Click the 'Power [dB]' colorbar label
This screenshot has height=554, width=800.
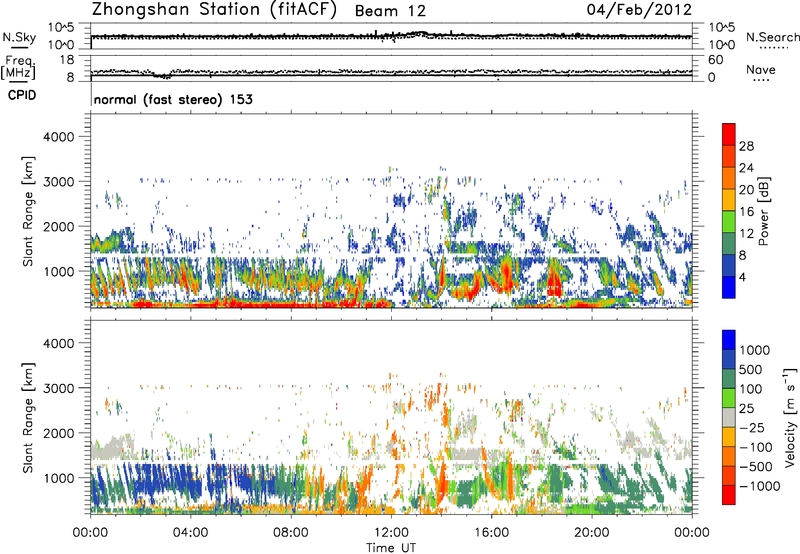point(763,211)
